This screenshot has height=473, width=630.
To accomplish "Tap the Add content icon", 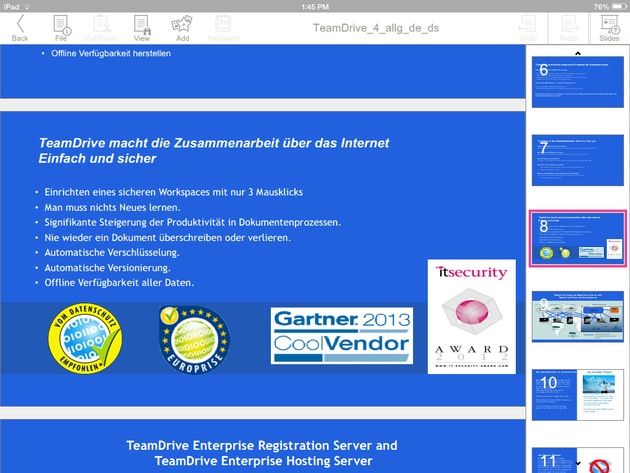I will click(x=181, y=24).
